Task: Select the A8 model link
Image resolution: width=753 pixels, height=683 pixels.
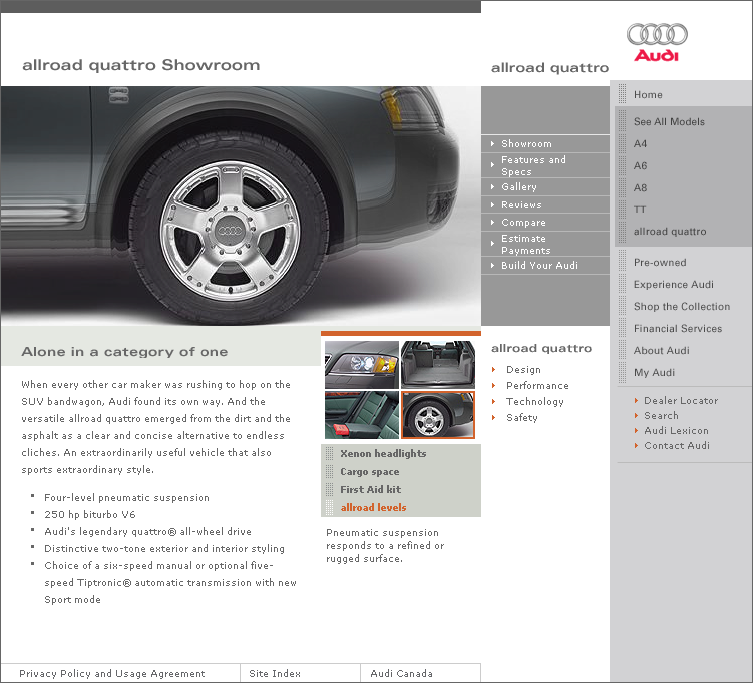Action: pyautogui.click(x=640, y=188)
